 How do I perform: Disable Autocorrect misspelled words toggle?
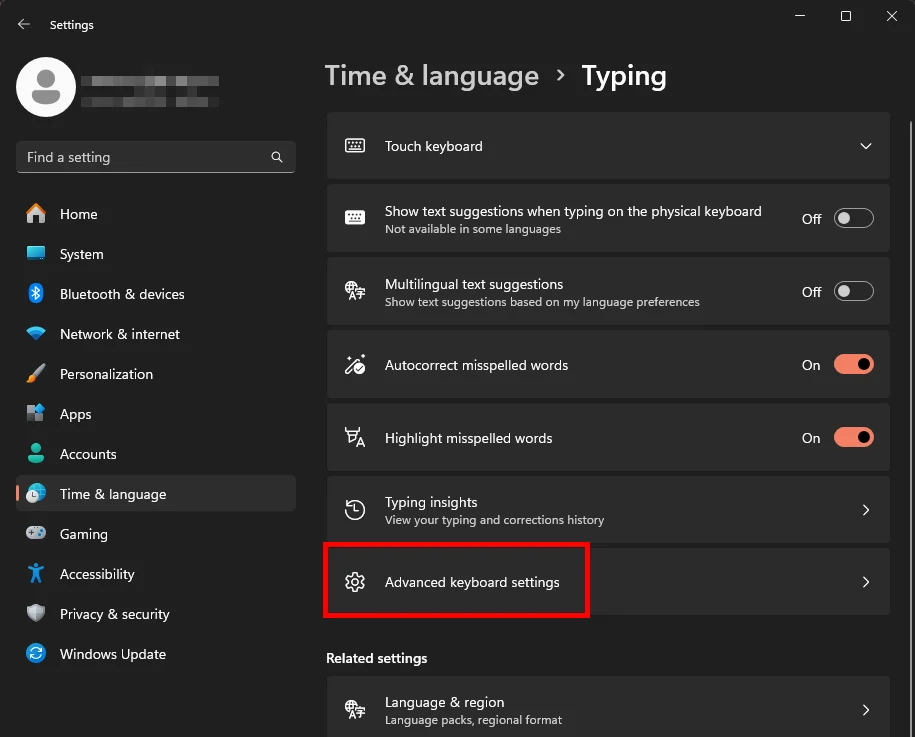[853, 365]
